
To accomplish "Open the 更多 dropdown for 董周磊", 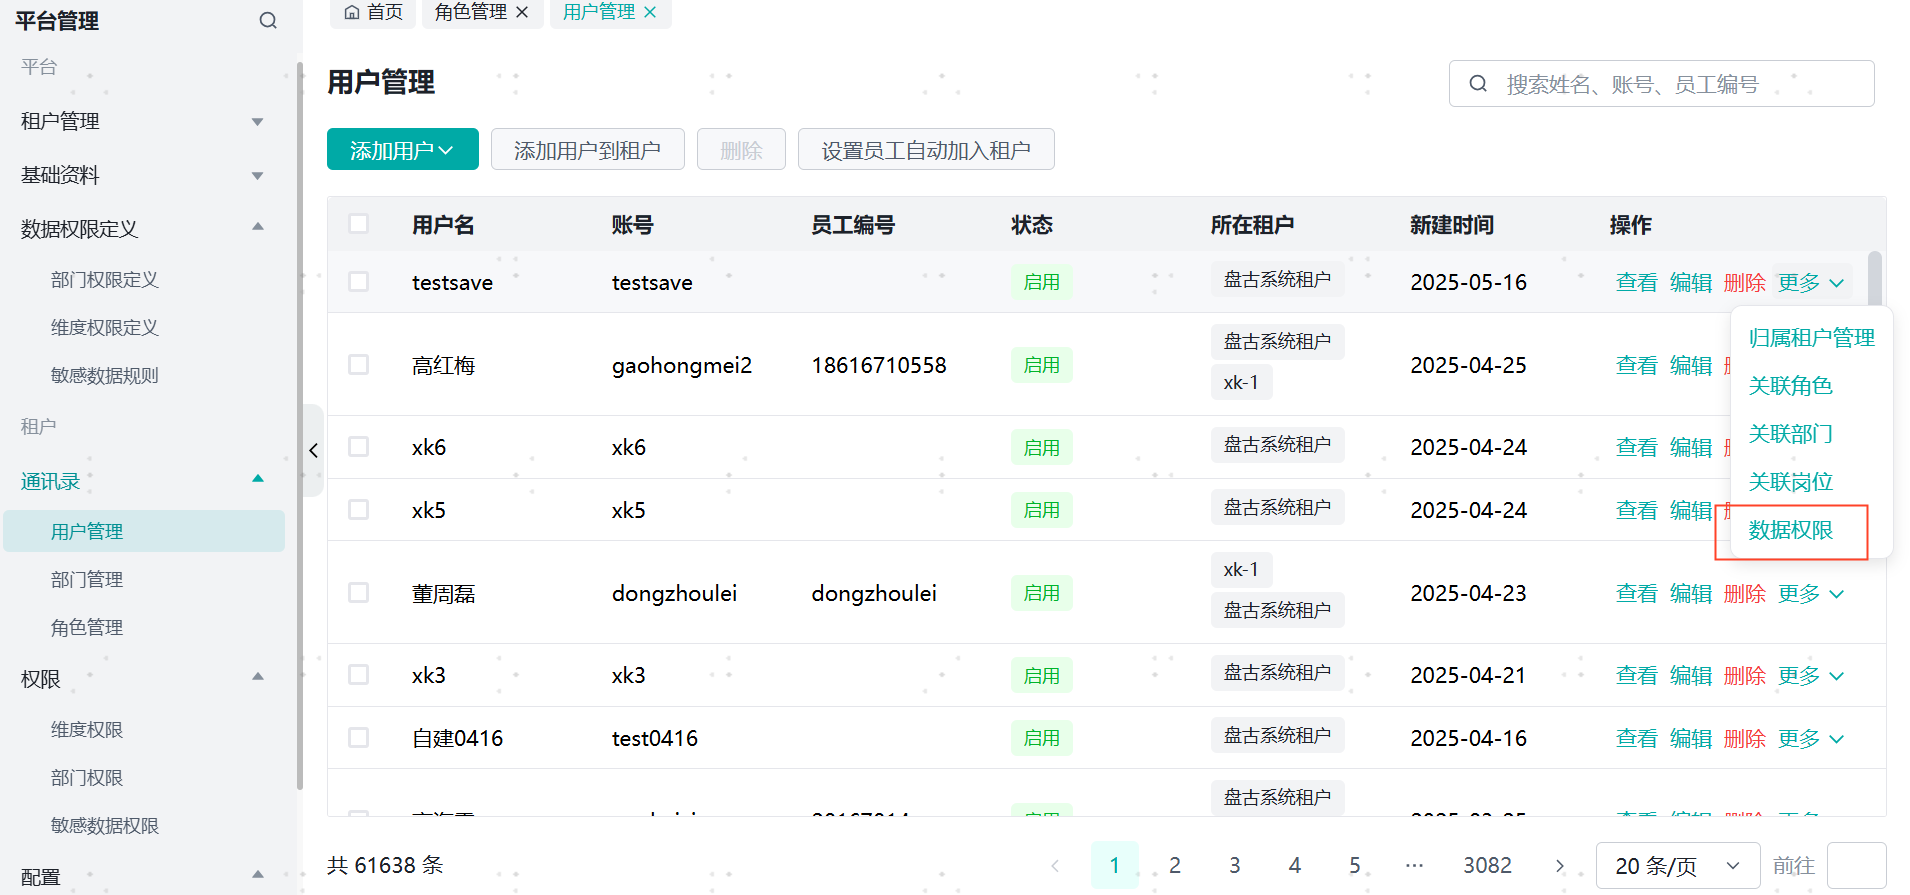I will (1811, 594).
